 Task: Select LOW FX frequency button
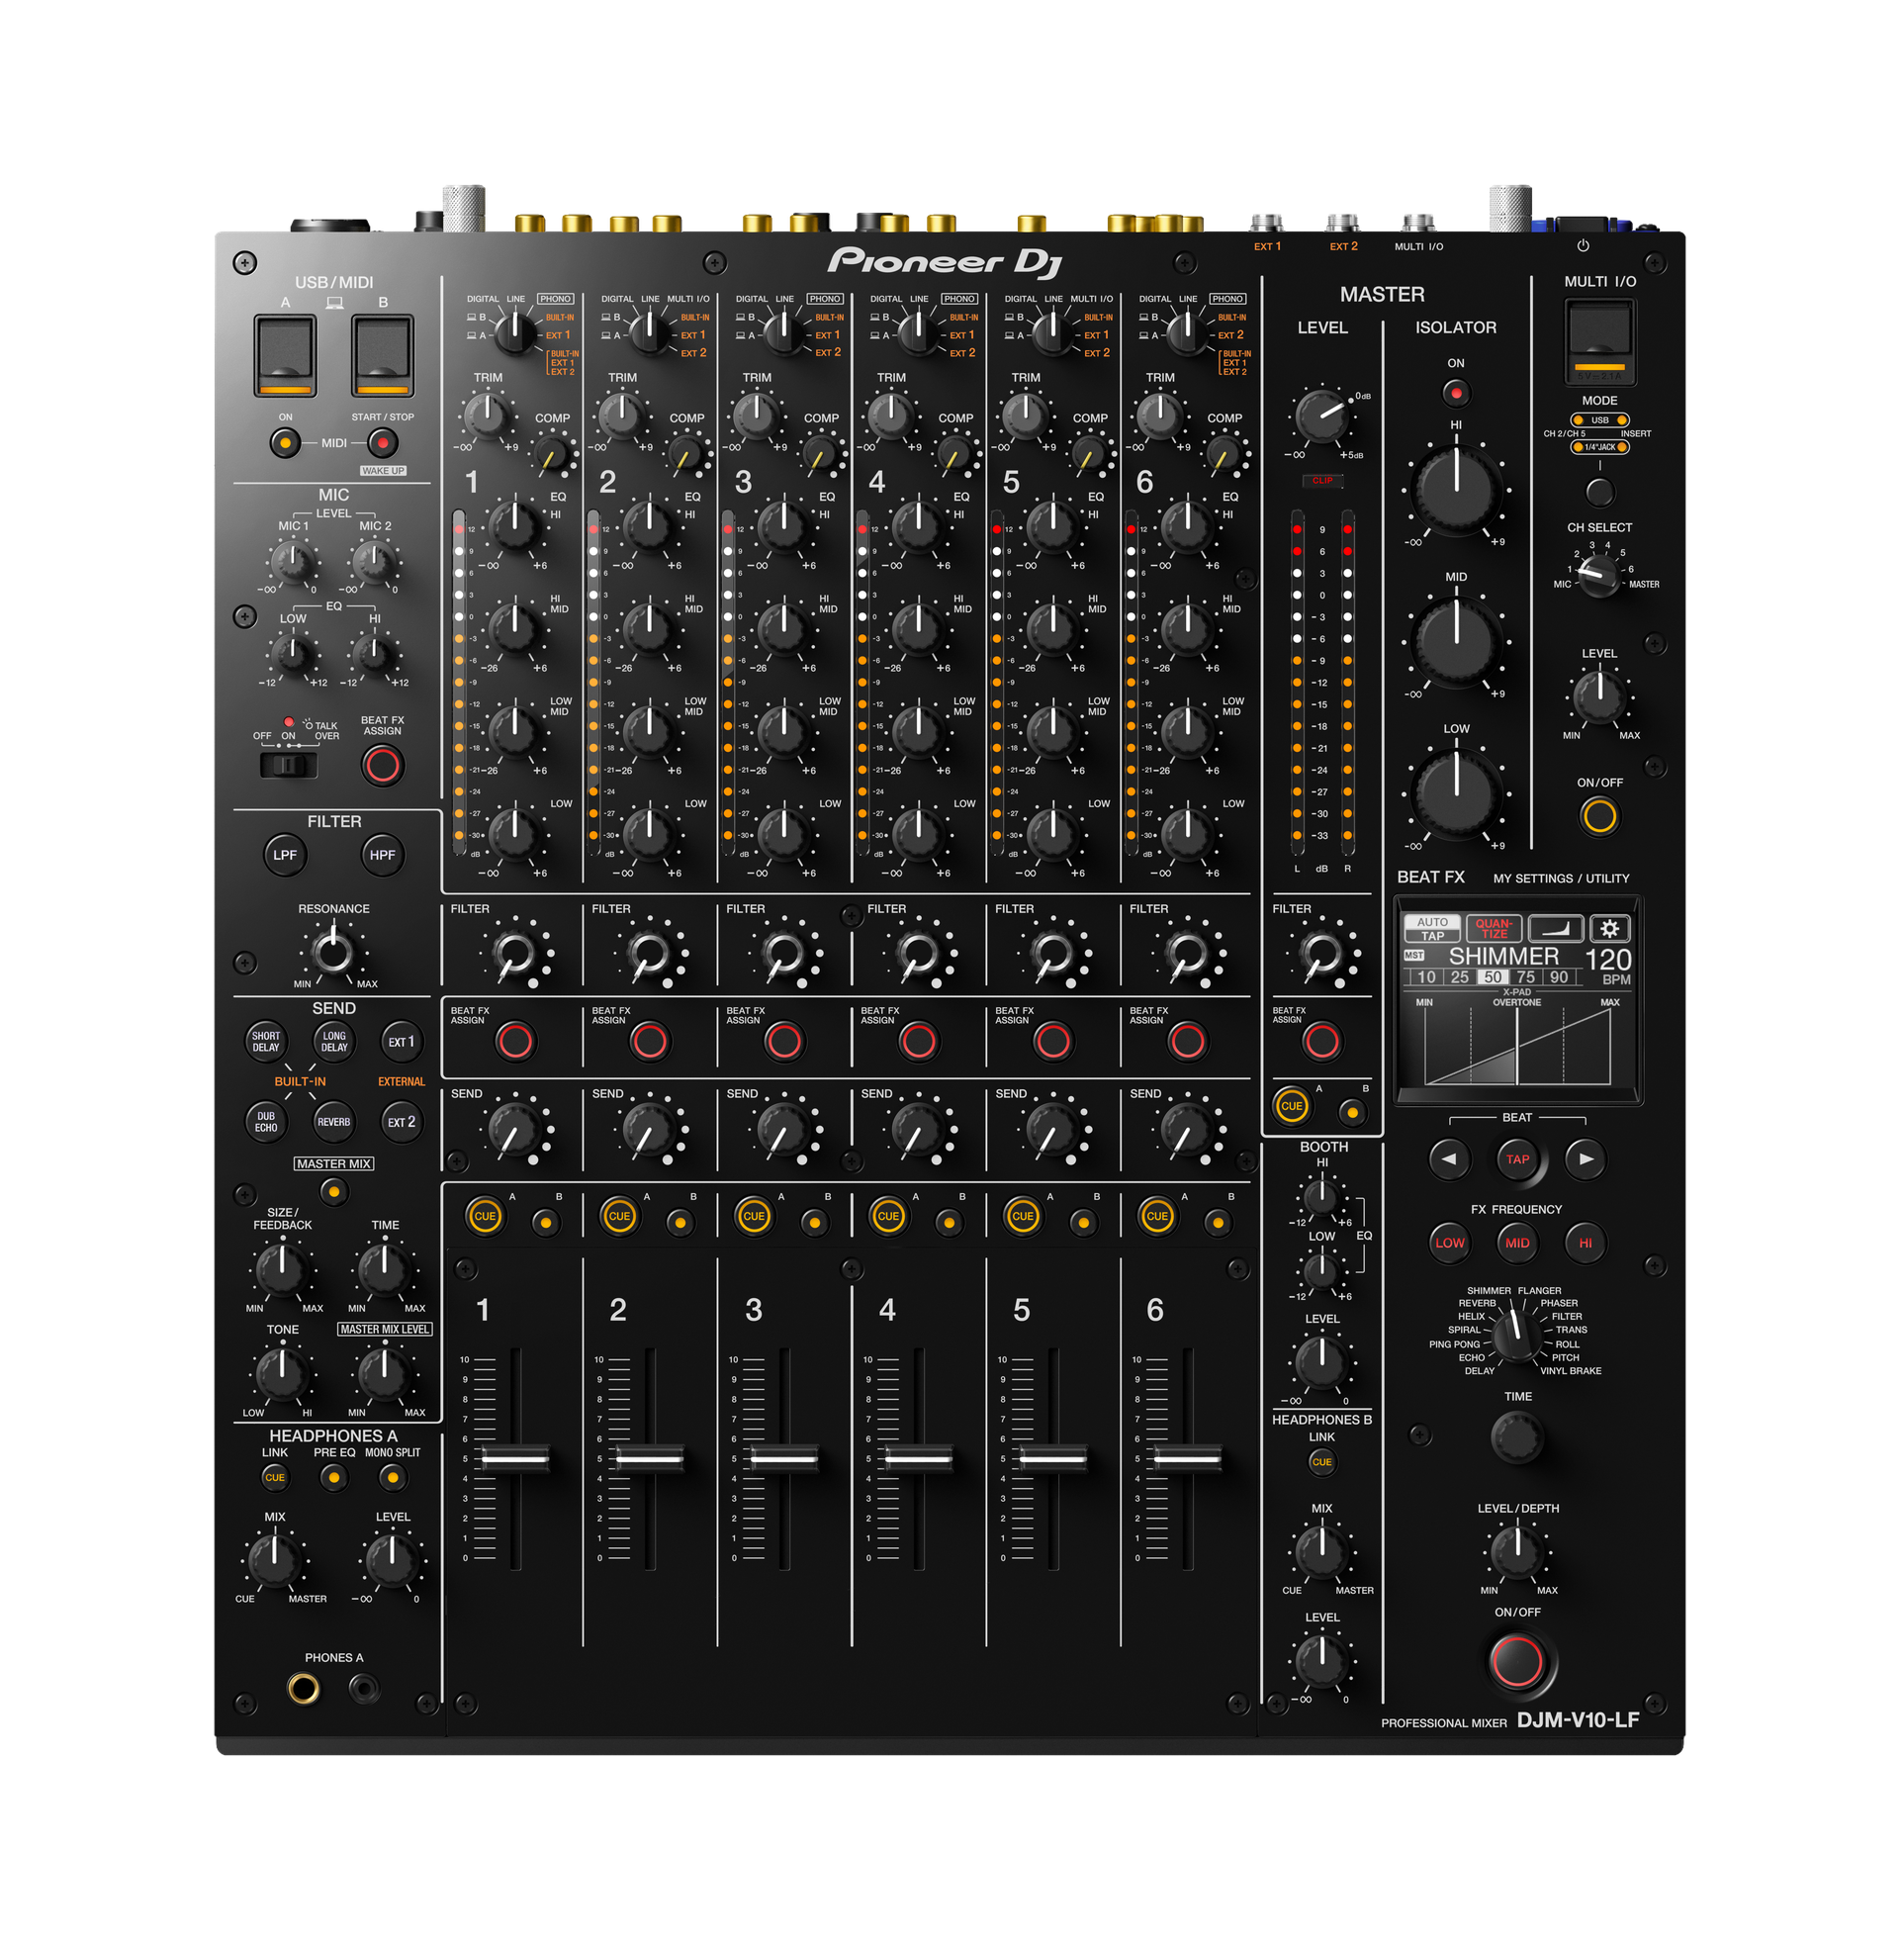1449,1243
